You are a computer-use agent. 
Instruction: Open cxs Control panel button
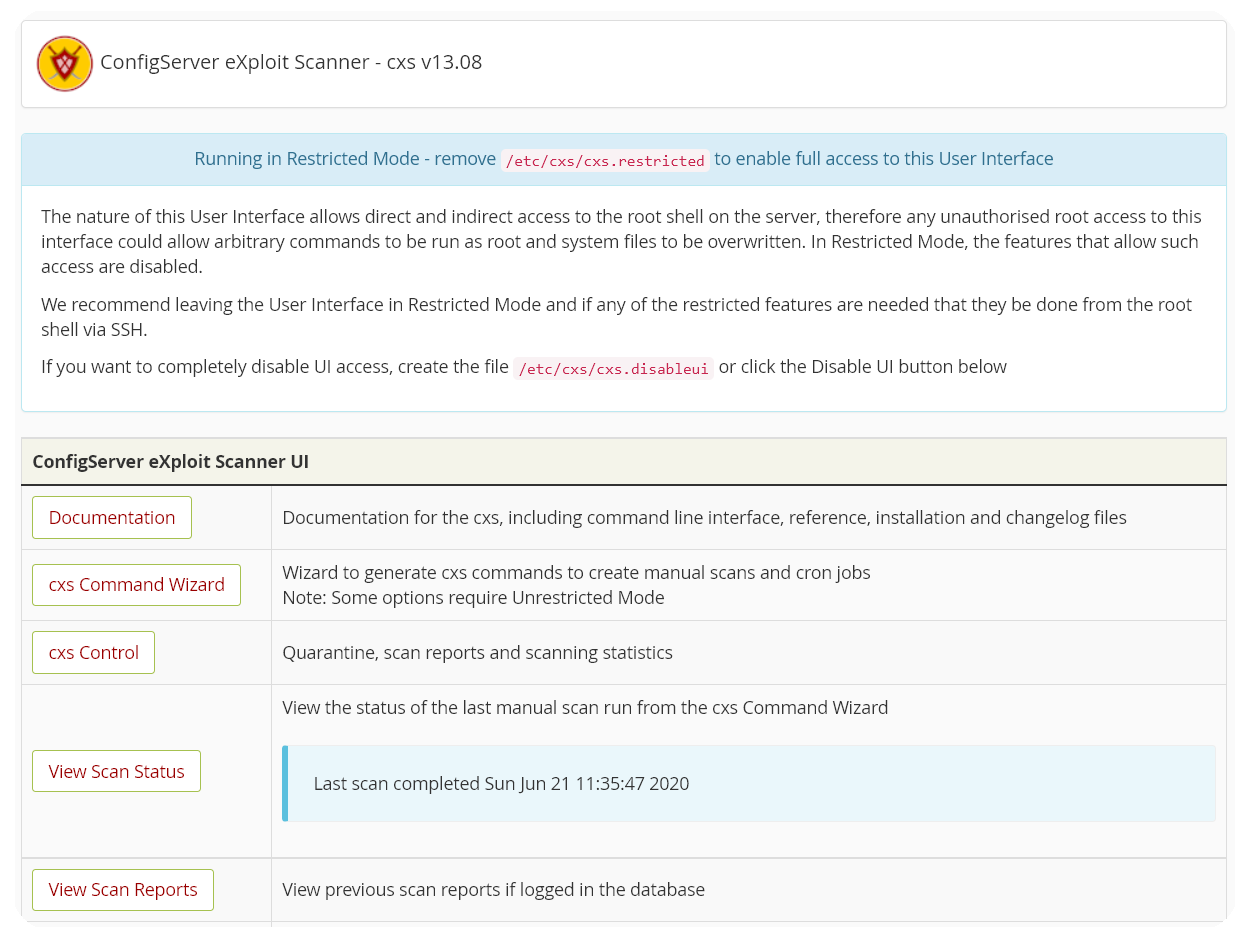click(93, 652)
